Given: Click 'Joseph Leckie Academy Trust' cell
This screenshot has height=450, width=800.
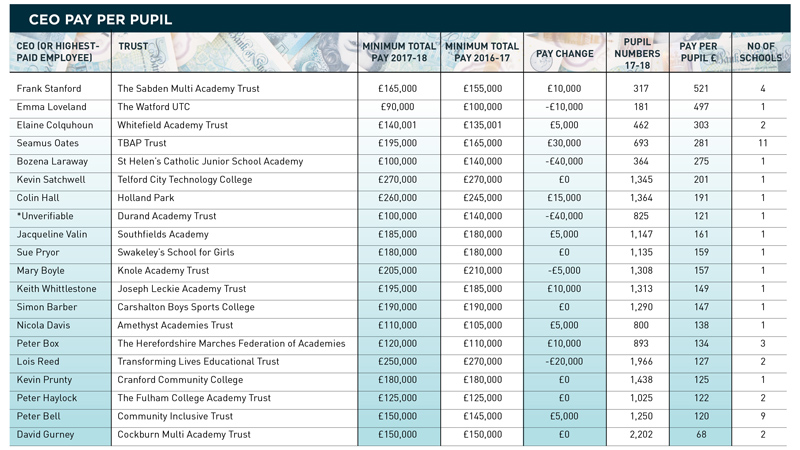Looking at the screenshot, I should (x=182, y=289).
